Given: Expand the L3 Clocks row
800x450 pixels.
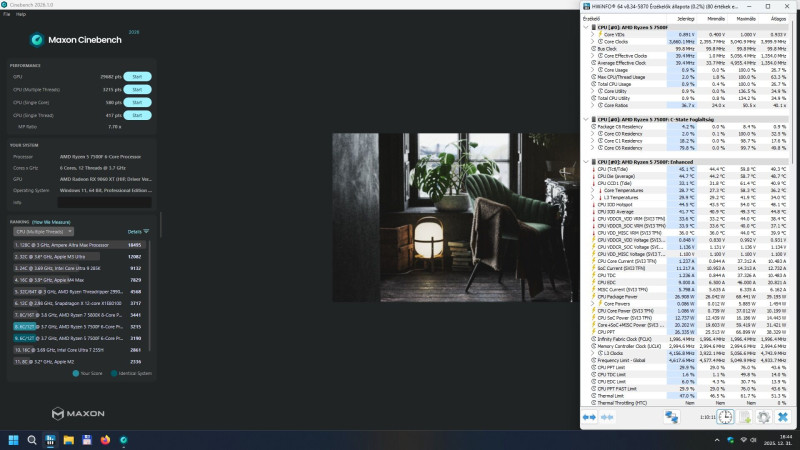Looking at the screenshot, I should 593,353.
